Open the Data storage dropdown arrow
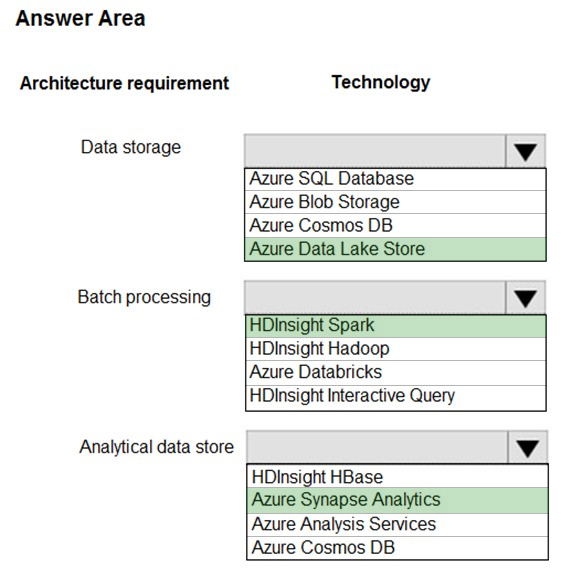The height and width of the screenshot is (575, 561). [x=525, y=151]
